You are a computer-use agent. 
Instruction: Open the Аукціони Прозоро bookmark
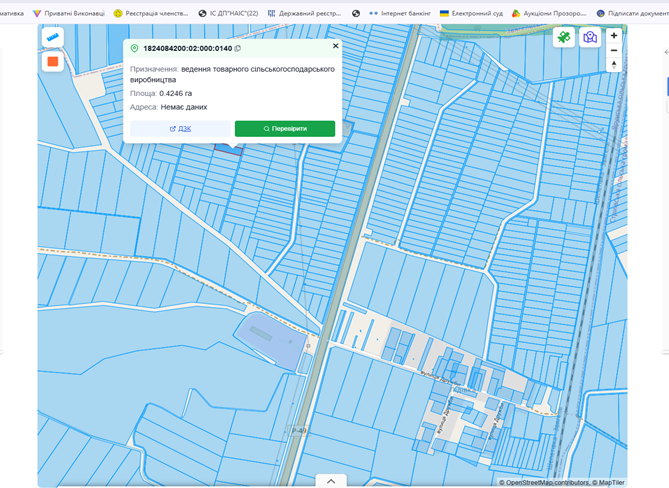550,14
